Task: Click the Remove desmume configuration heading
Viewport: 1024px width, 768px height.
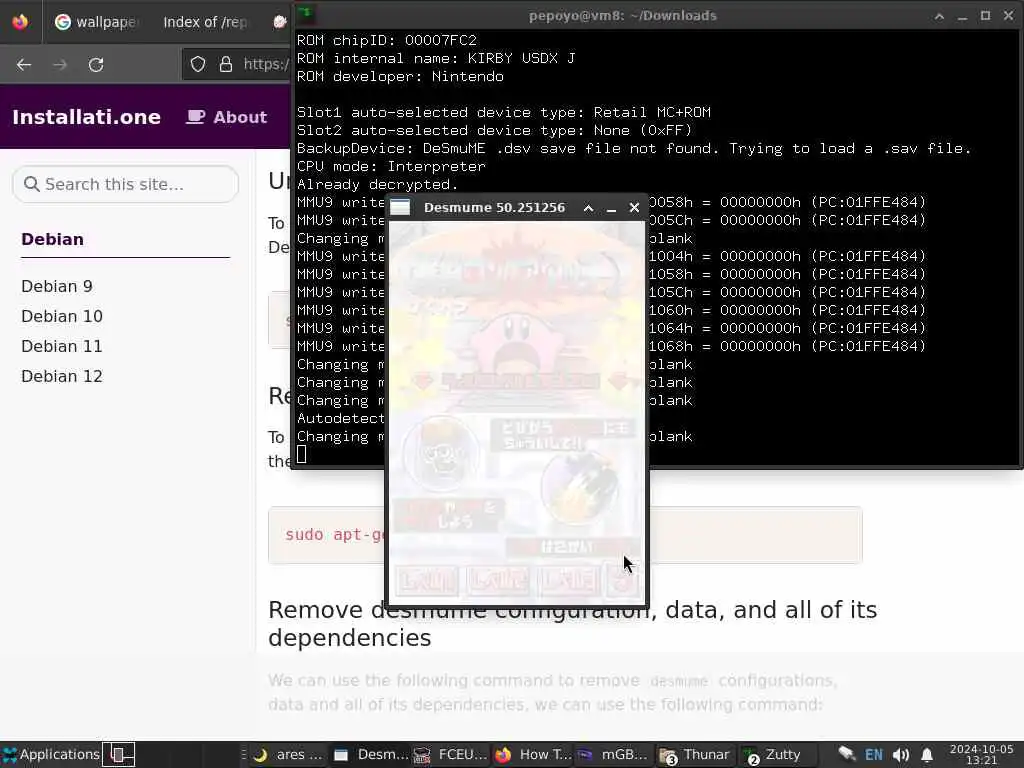Action: (572, 623)
